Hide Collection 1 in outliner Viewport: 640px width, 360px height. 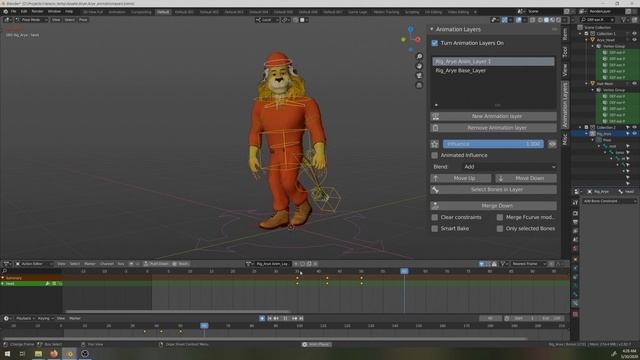point(634,33)
